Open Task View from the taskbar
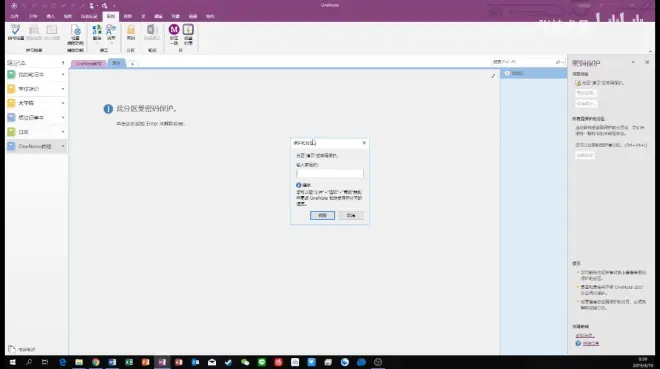The height and width of the screenshot is (369, 660). [45, 362]
